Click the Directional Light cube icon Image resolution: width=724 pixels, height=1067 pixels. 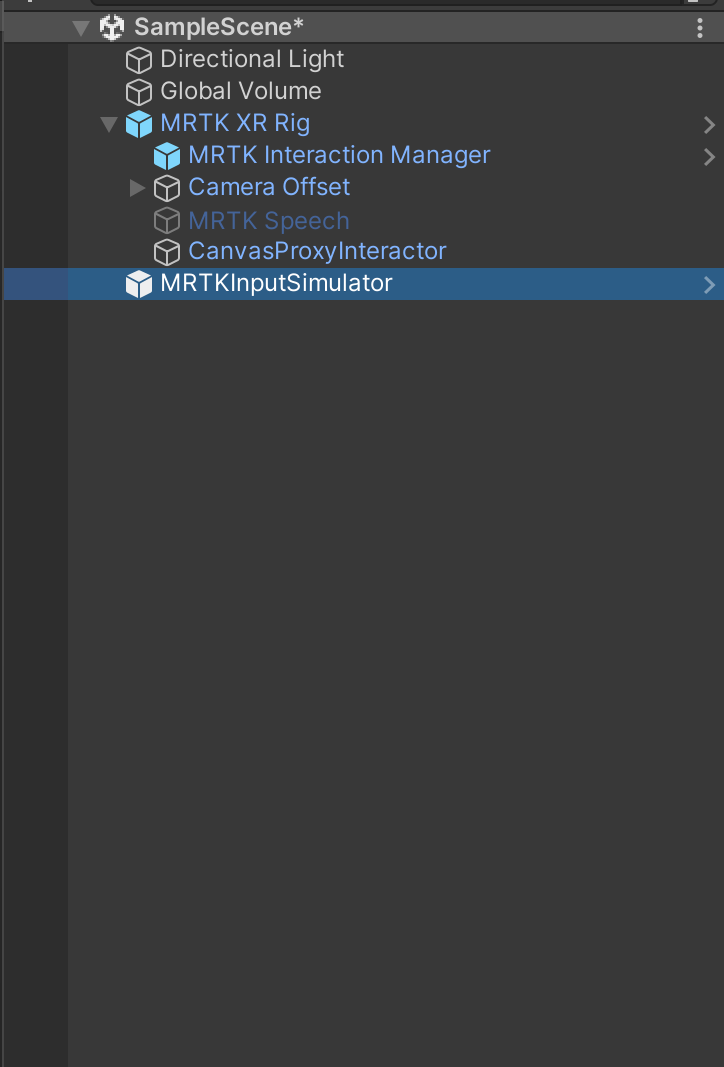coord(138,60)
